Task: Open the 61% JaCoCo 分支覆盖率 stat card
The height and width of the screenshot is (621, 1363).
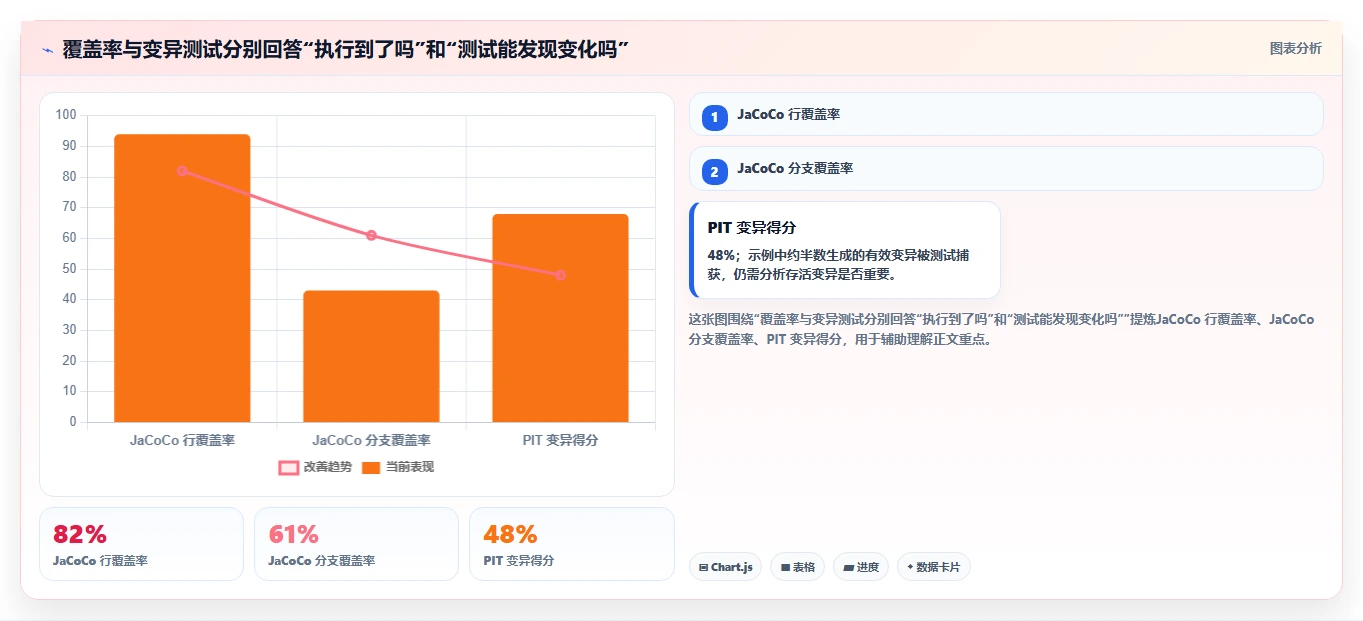Action: 356,544
